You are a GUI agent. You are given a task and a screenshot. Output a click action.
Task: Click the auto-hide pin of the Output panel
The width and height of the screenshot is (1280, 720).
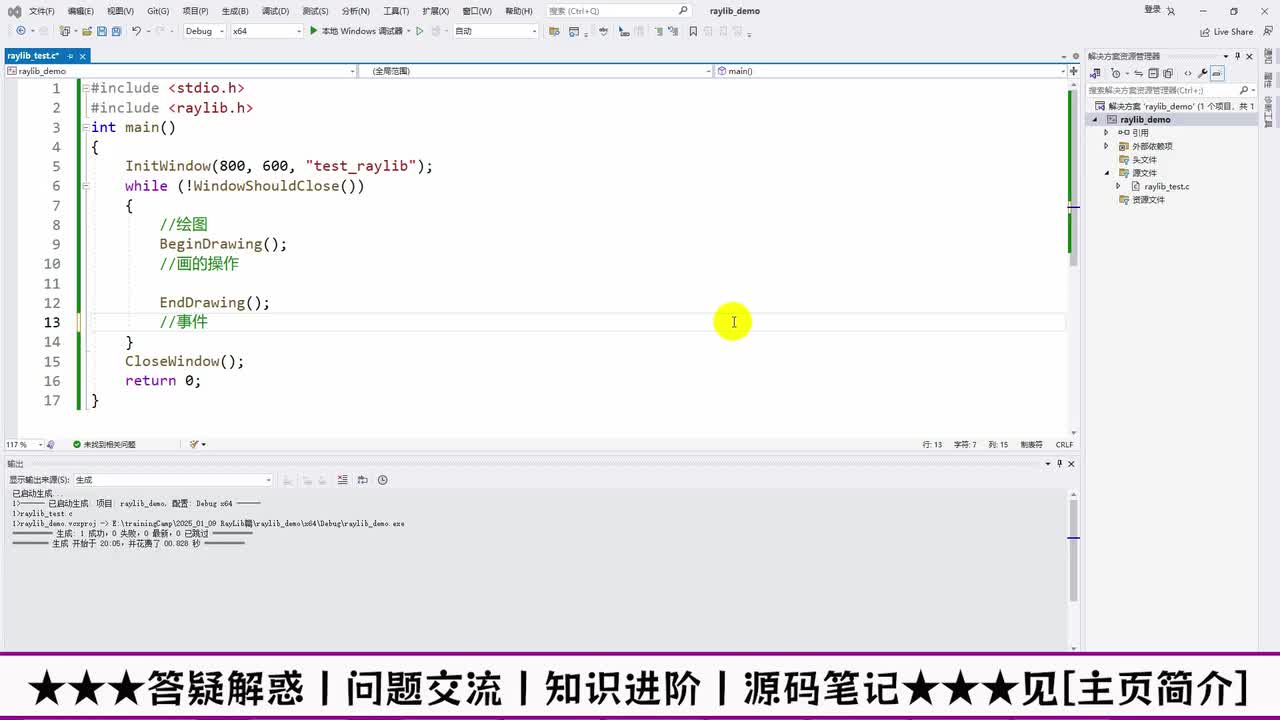[x=1060, y=463]
